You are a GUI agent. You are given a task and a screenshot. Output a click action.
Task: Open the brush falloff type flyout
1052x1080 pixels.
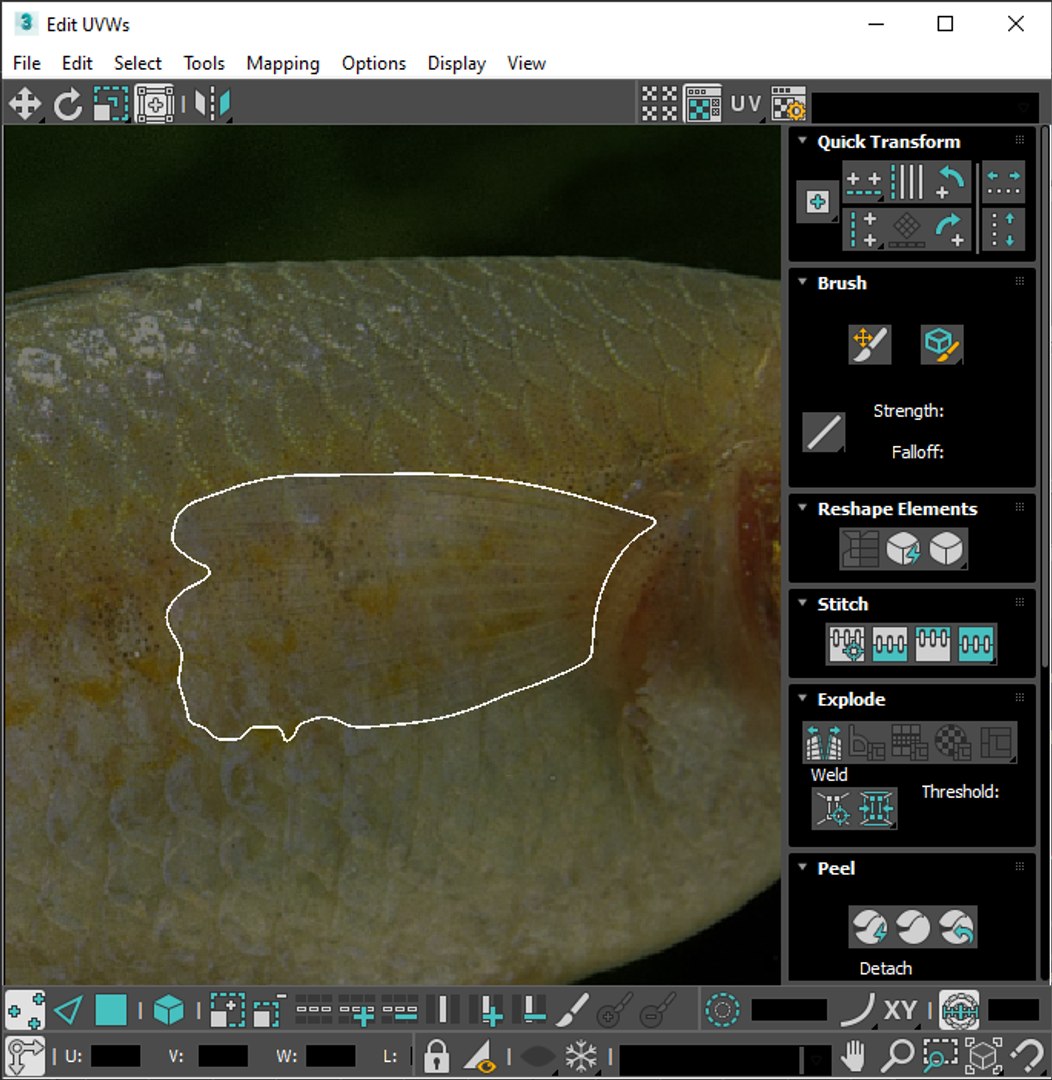(823, 432)
